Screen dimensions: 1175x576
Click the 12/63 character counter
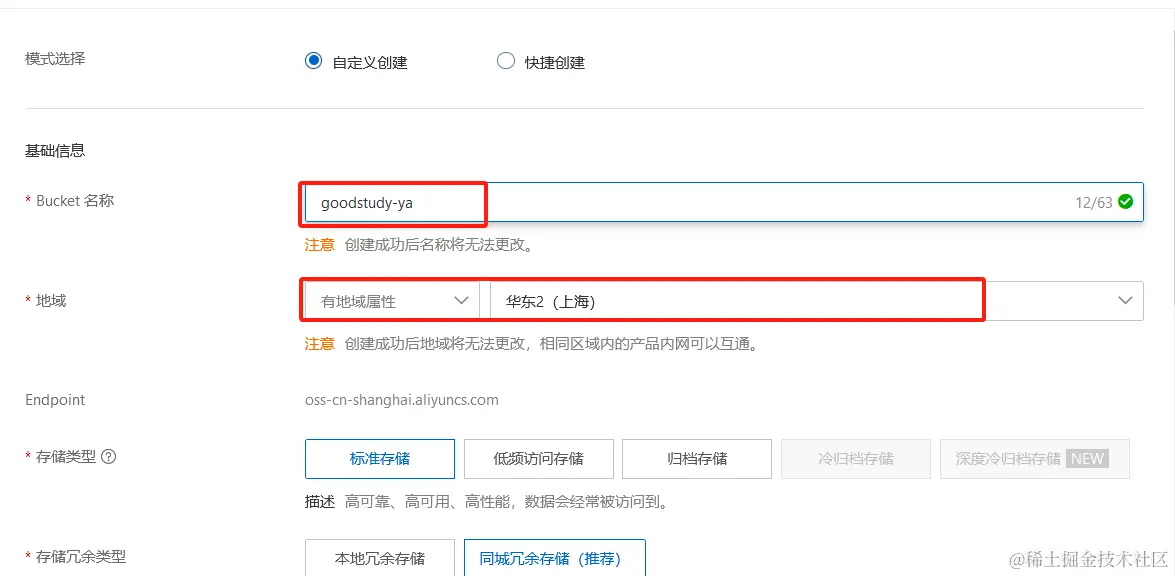[1093, 202]
